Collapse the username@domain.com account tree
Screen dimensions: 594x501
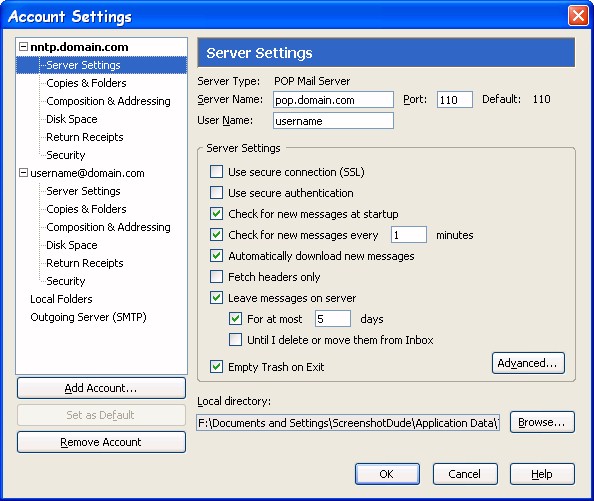[23, 173]
